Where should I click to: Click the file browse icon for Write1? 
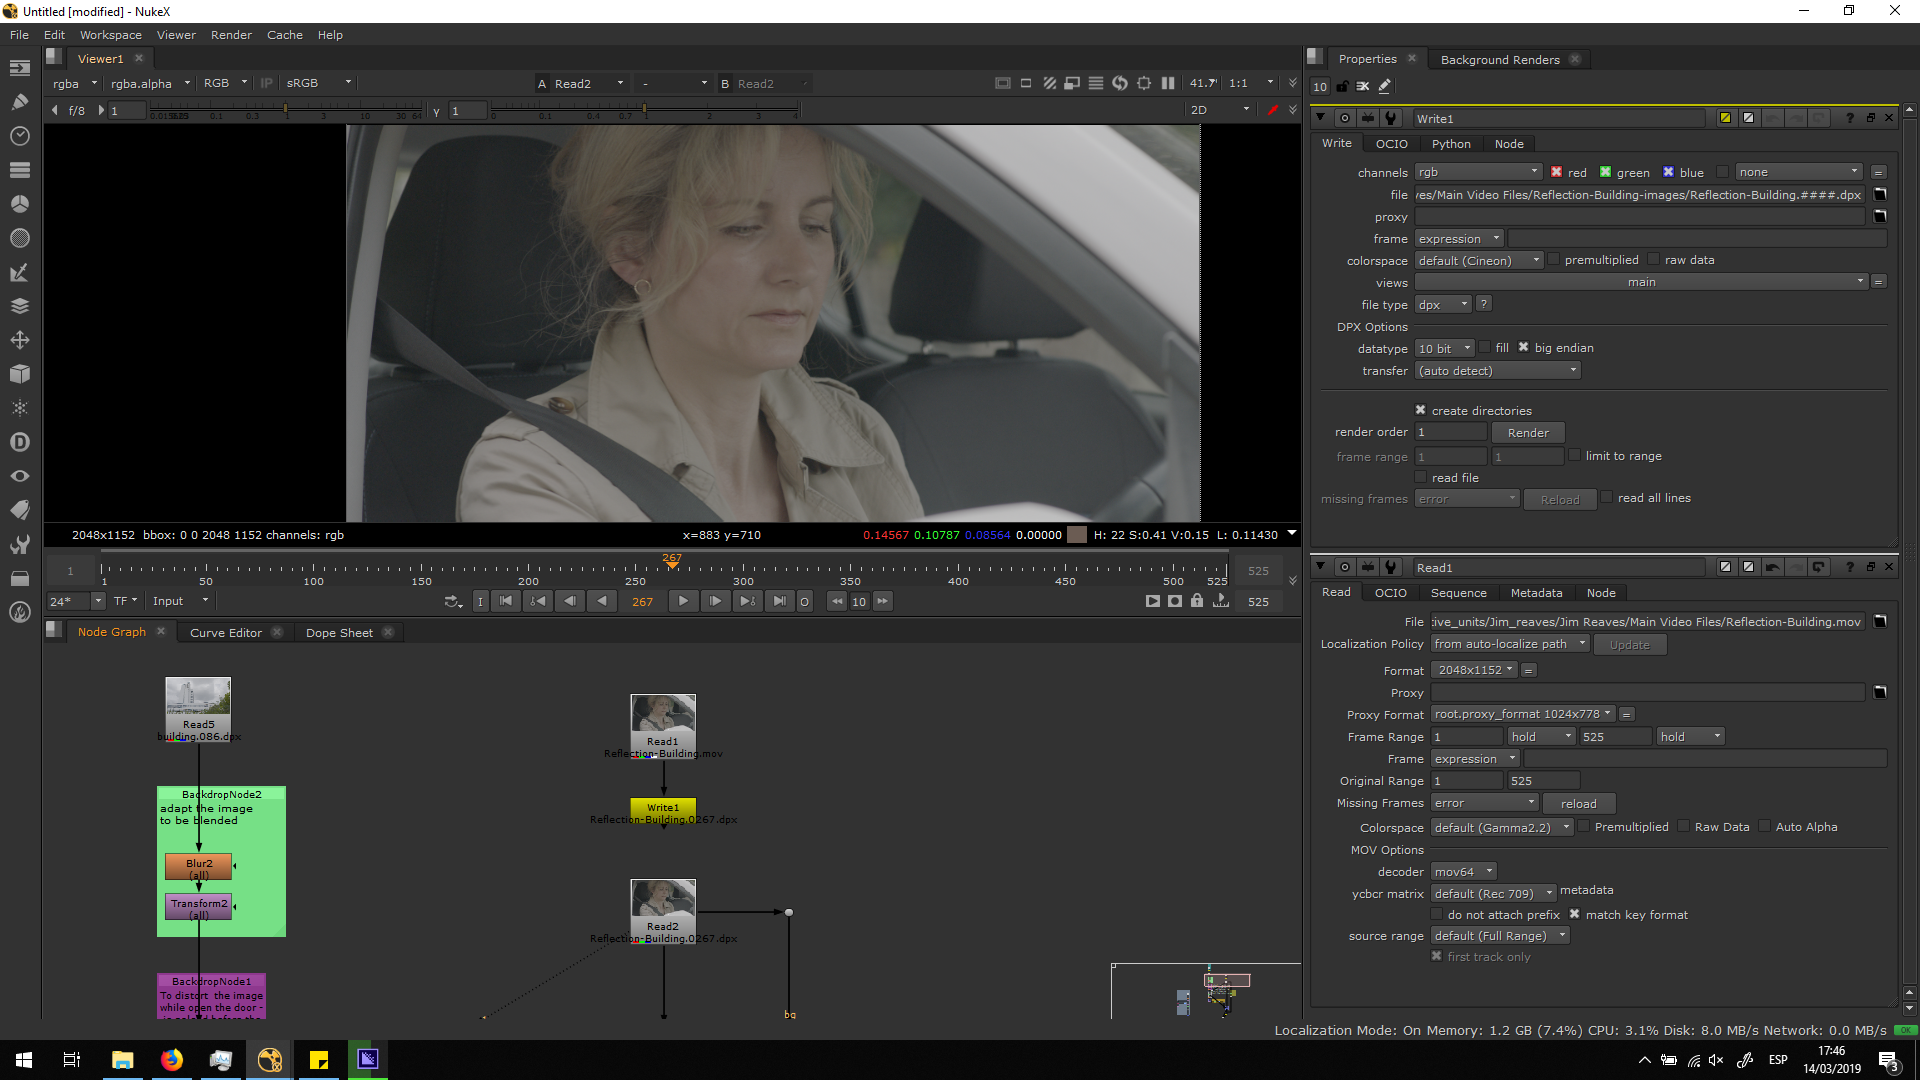click(x=1880, y=195)
